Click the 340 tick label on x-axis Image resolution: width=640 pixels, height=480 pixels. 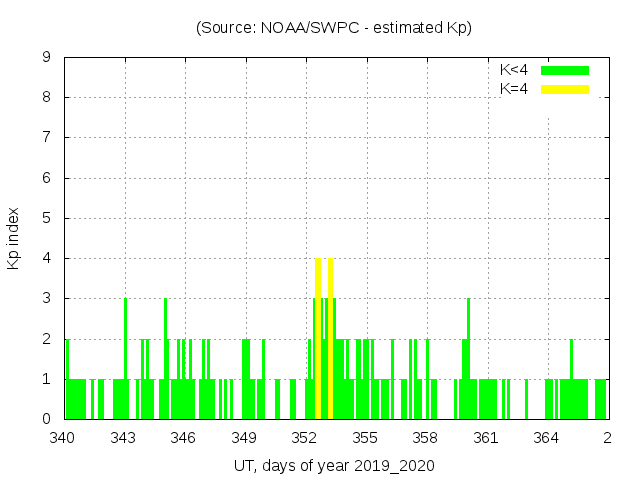click(x=63, y=437)
